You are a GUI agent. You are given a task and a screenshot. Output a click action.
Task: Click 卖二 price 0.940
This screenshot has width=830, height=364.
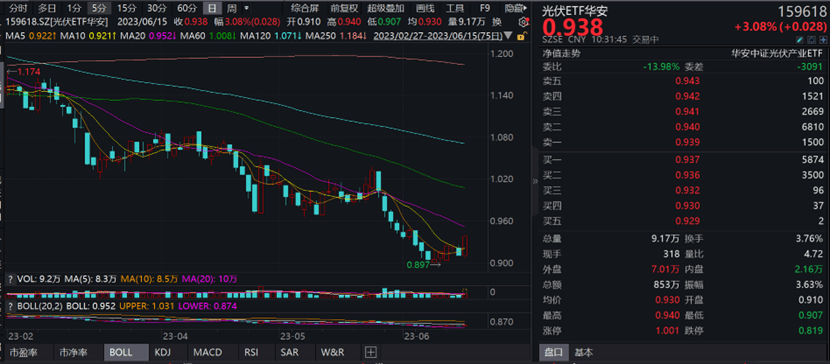[x=689, y=127]
